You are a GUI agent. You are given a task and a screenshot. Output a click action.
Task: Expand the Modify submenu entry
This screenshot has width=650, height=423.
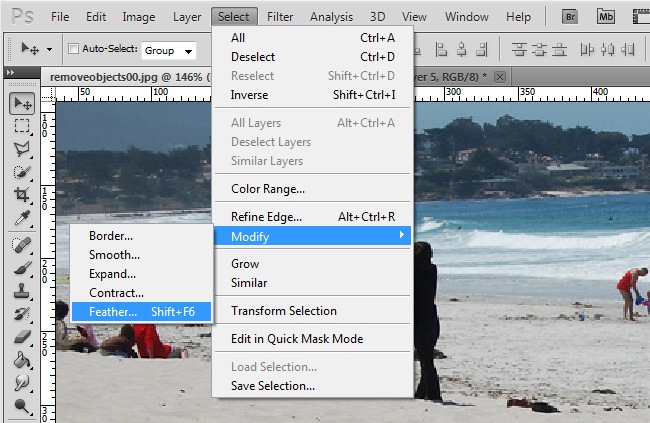(313, 236)
